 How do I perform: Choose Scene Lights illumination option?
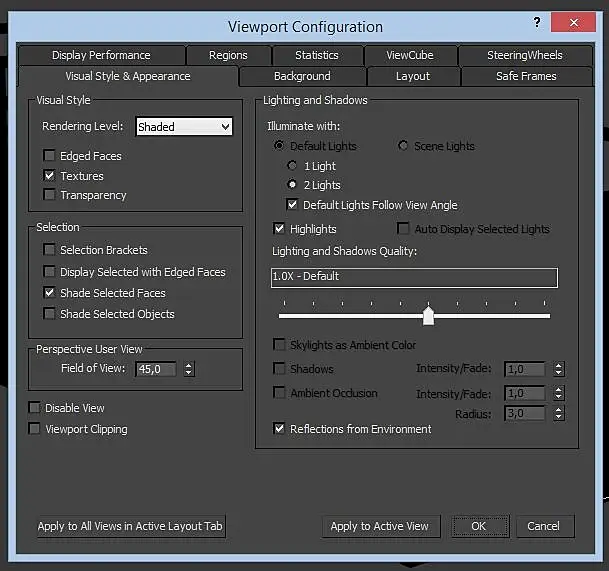point(404,146)
